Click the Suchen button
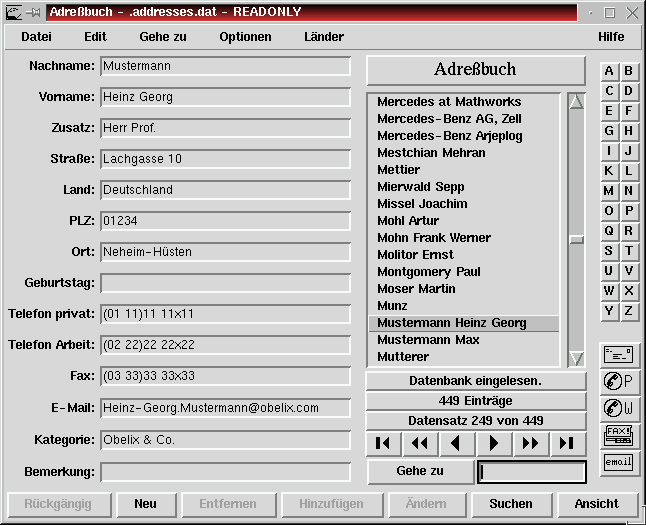The image size is (646, 525). (x=511, y=504)
